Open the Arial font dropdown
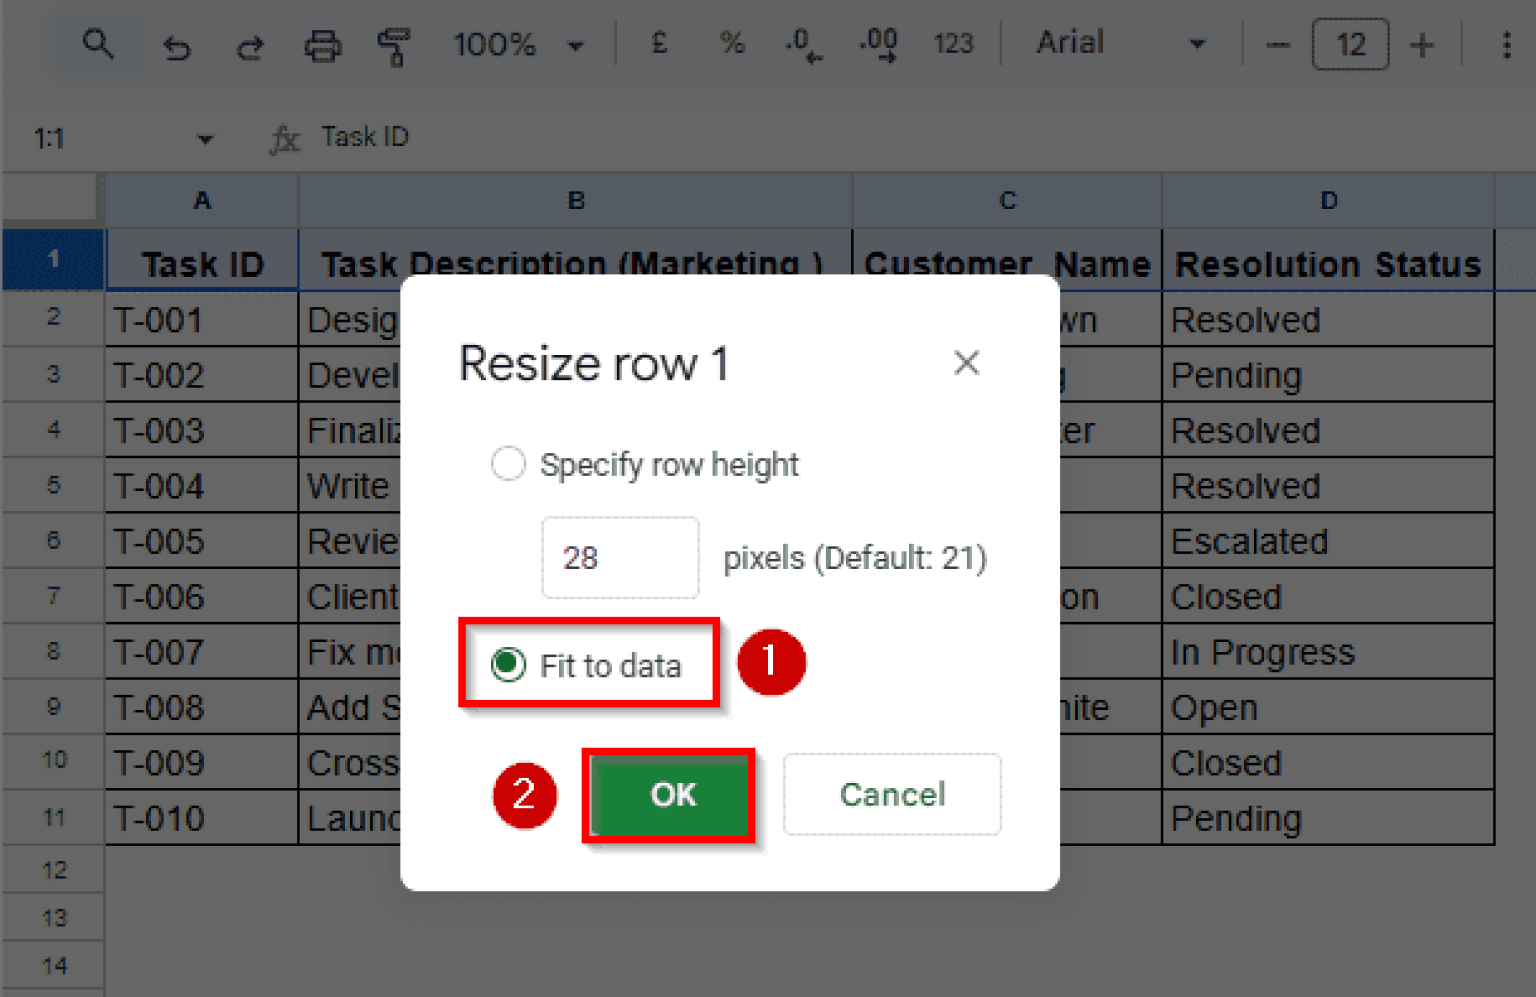Viewport: 1536px width, 997px height. (1119, 44)
